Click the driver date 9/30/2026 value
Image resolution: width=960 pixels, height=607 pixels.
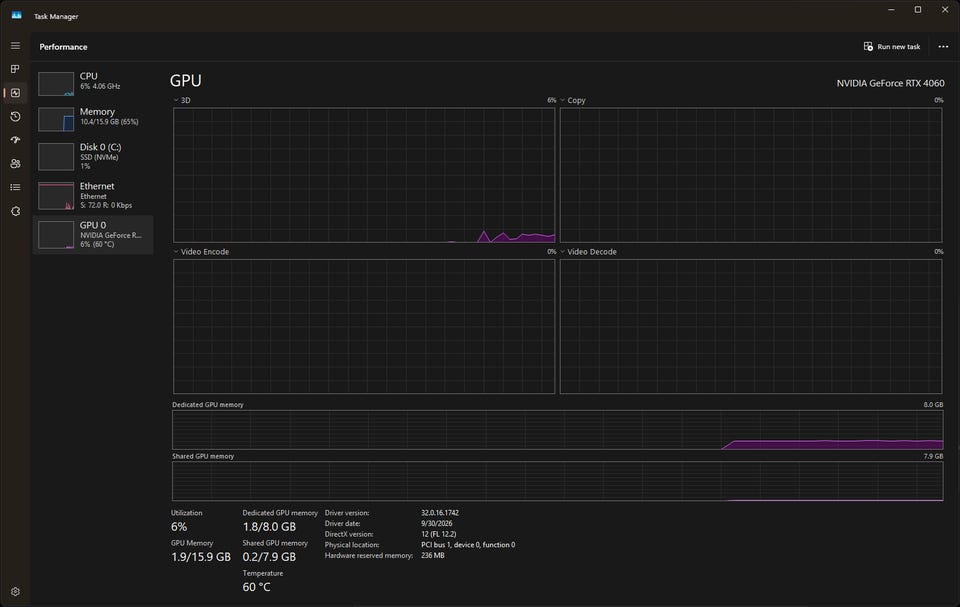click(437, 524)
